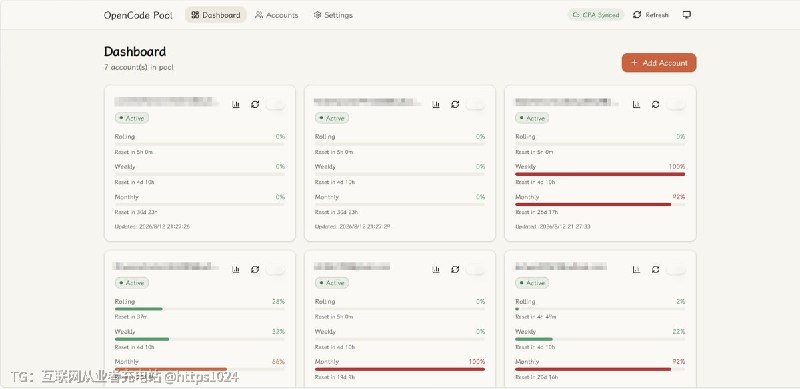Click the Refresh button in the header
800x389 pixels.
click(651, 15)
